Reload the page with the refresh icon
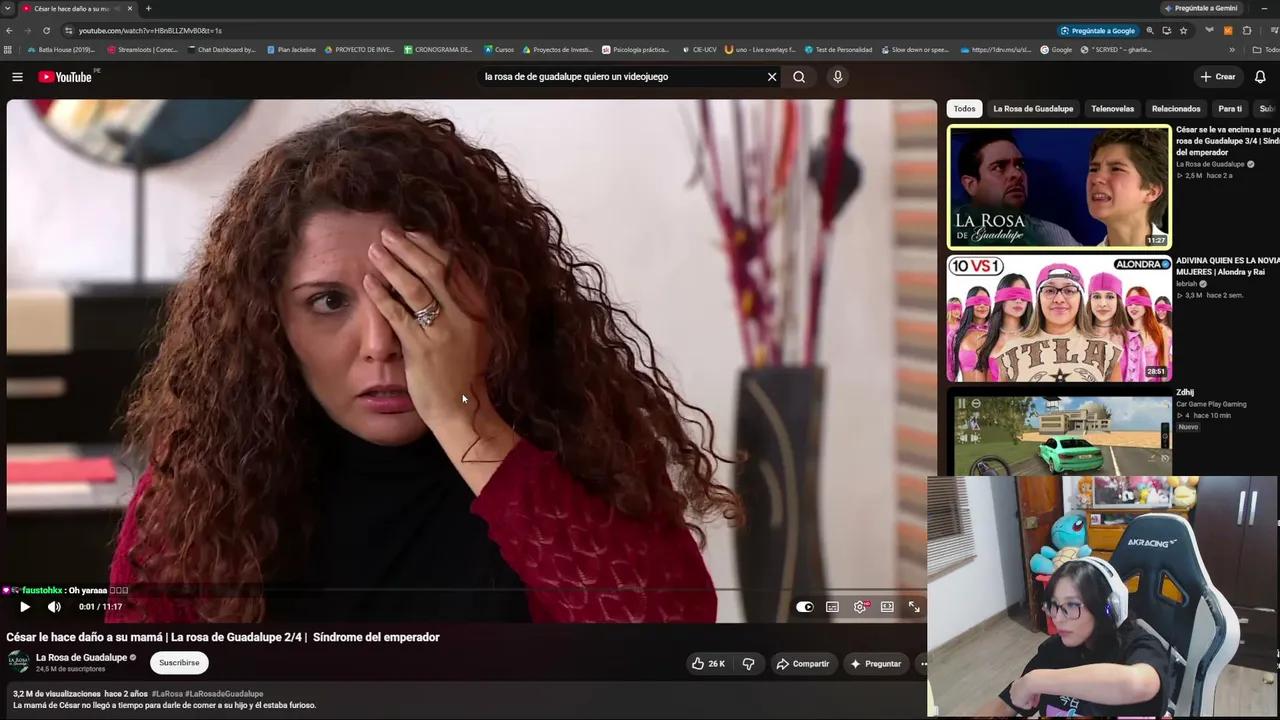 (46, 31)
